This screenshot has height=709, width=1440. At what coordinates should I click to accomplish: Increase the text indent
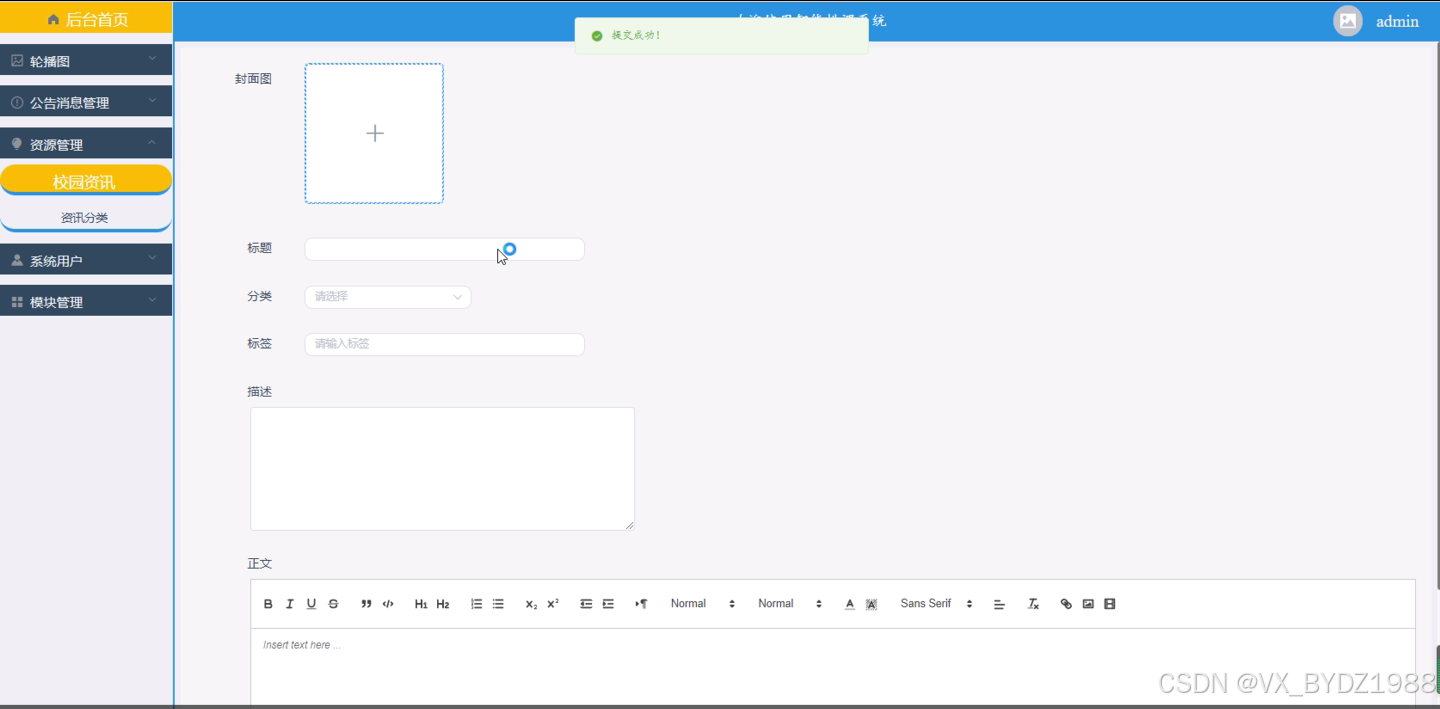[608, 604]
